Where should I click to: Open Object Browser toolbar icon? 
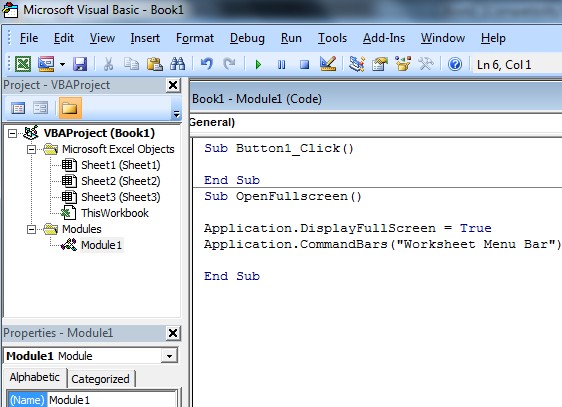[403, 64]
